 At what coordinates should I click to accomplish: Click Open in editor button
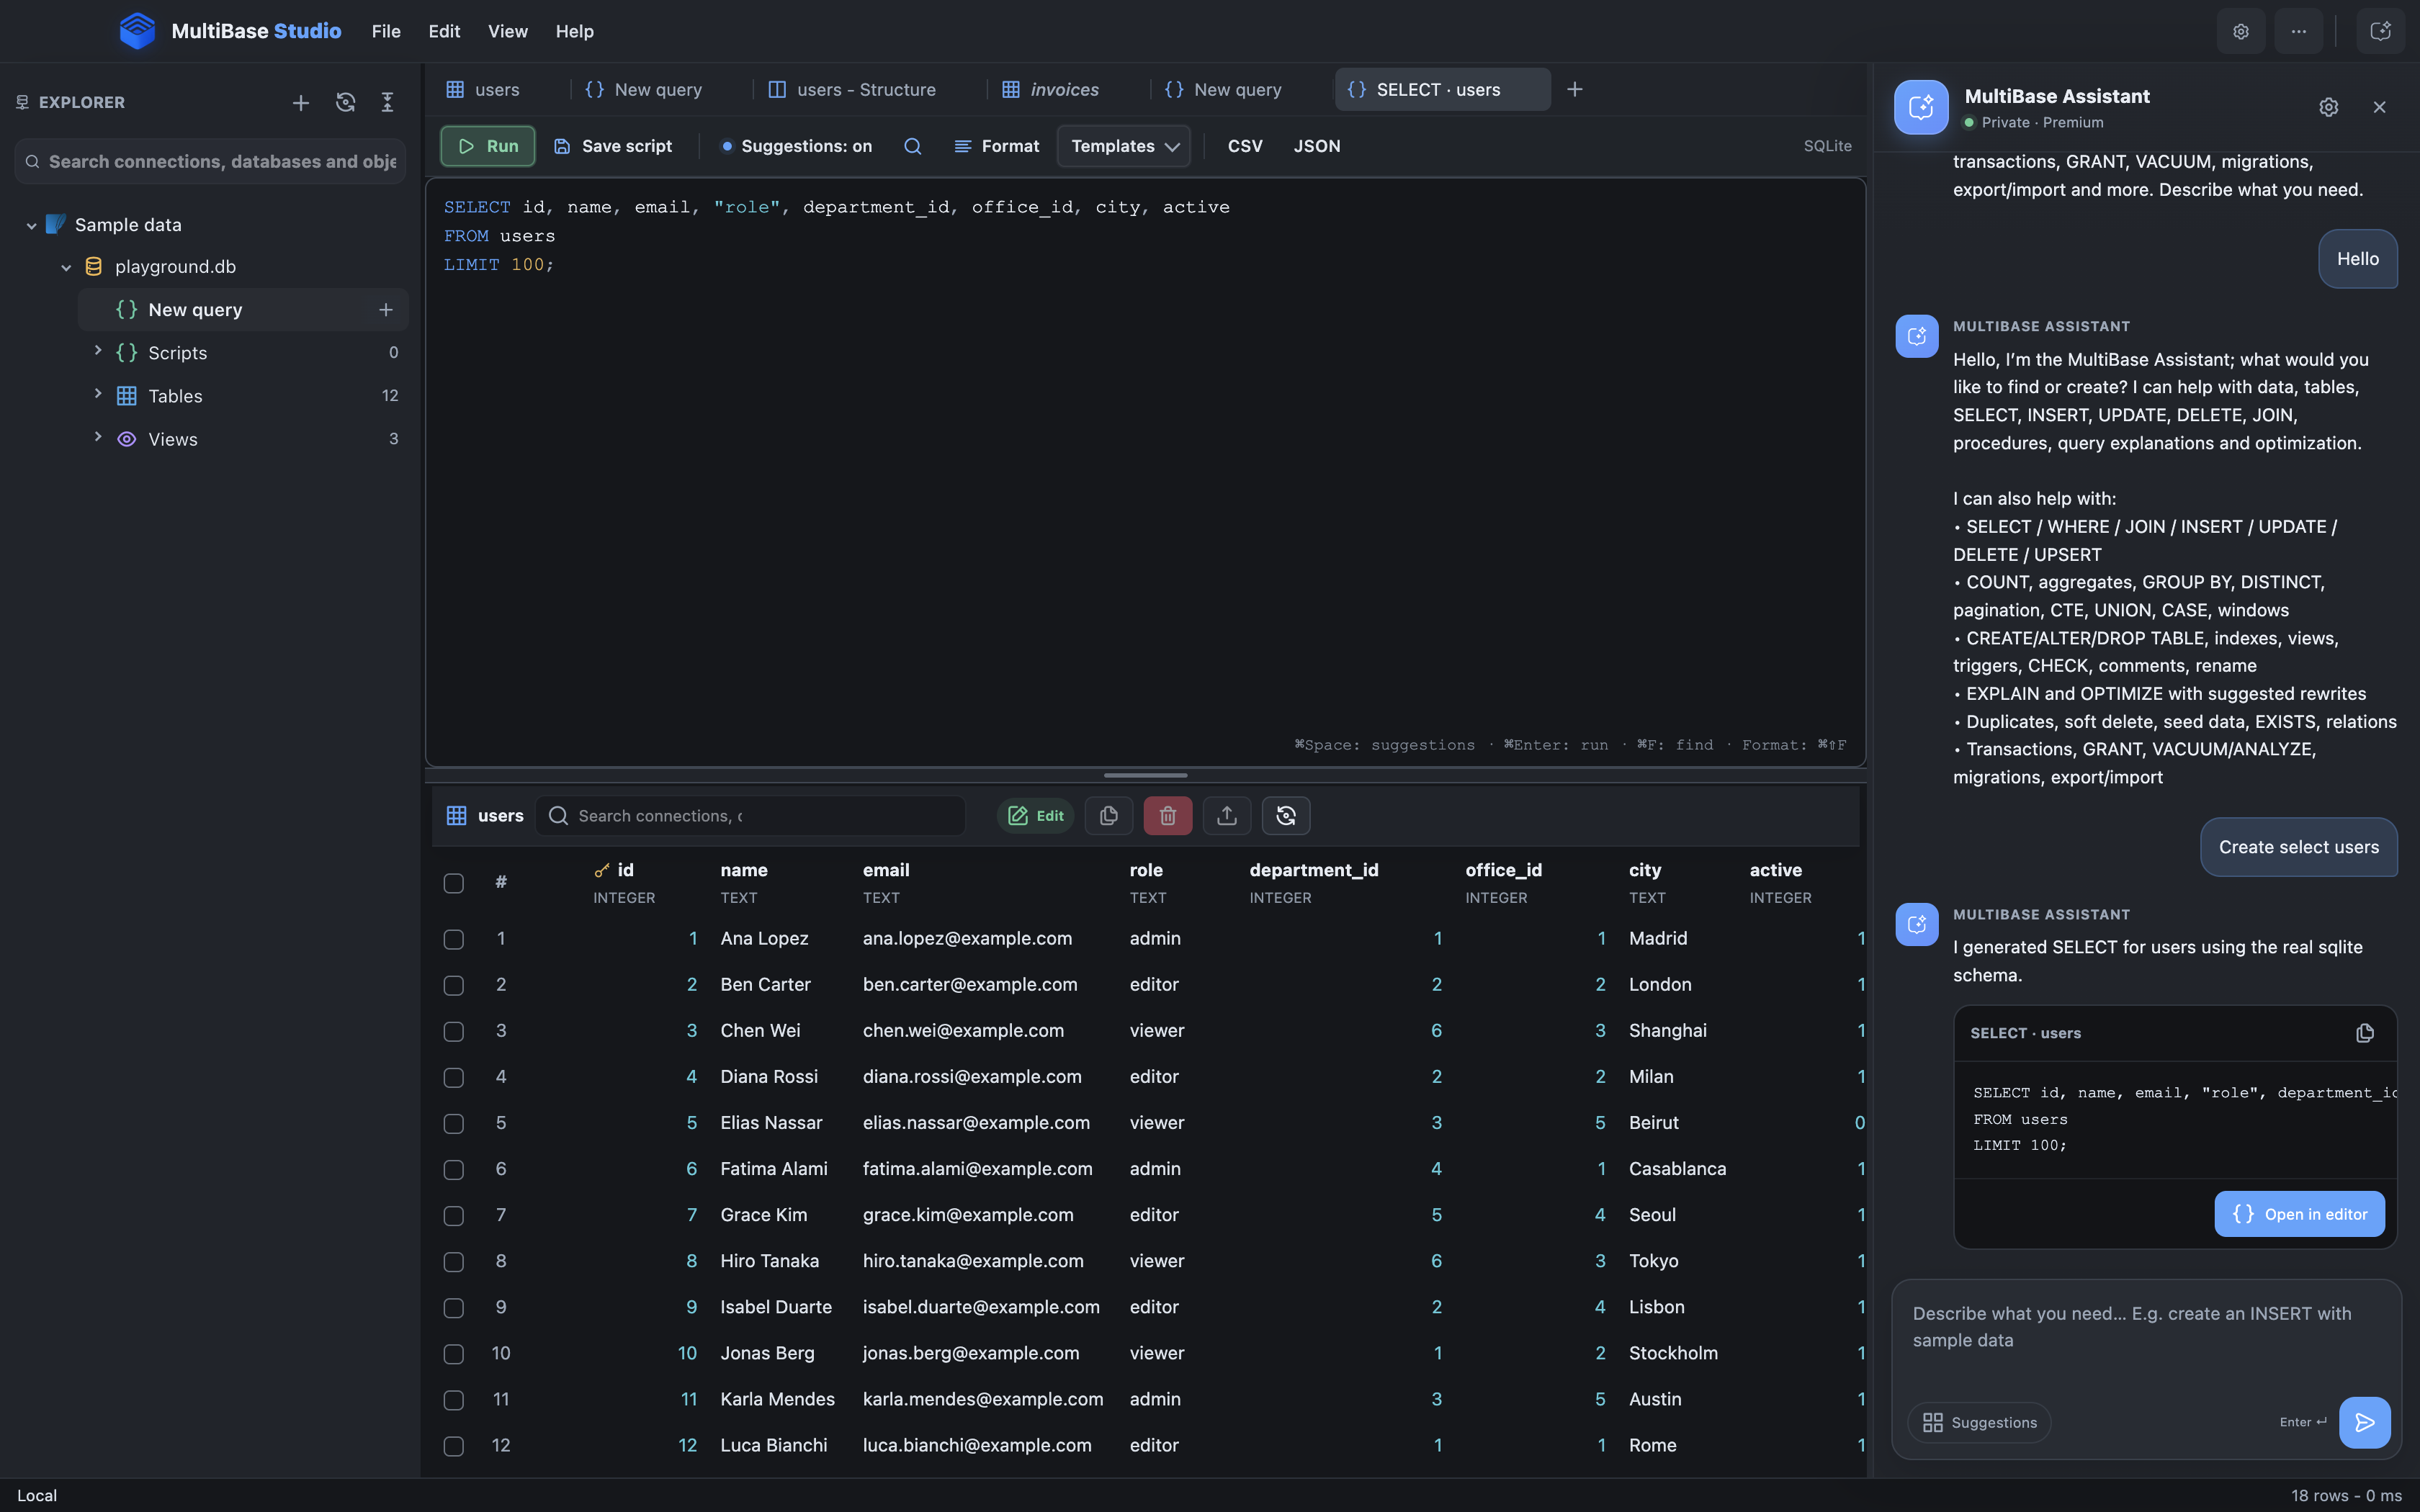pos(2299,1214)
